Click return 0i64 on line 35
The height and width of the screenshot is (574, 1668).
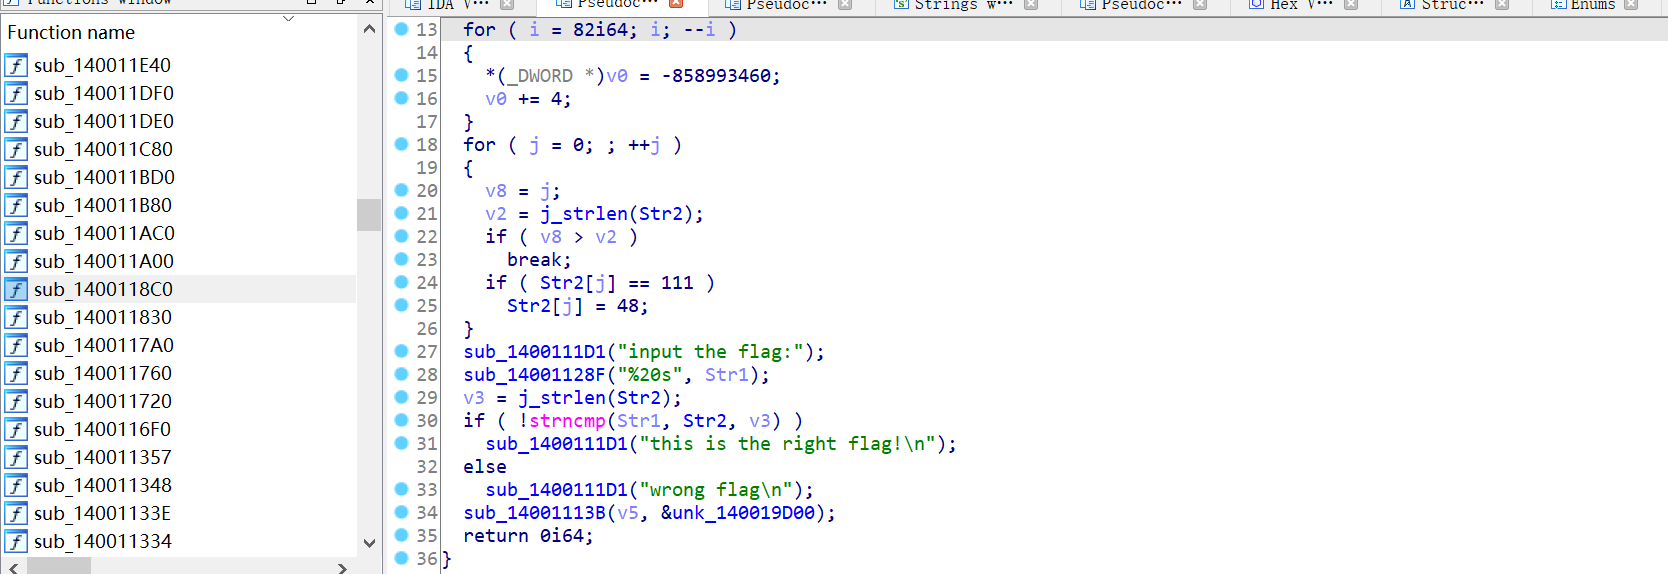[x=528, y=536]
